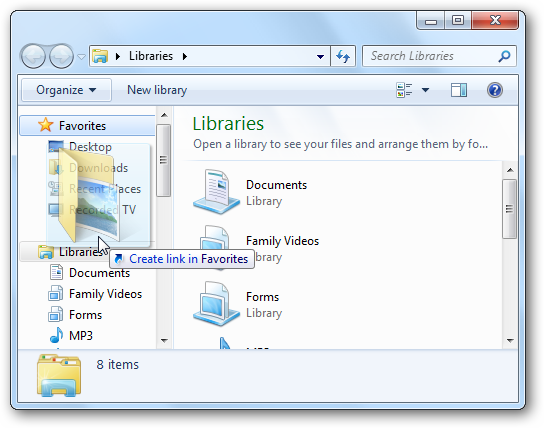Click the Forward navigation arrow
Image resolution: width=544 pixels, height=428 pixels.
[x=61, y=56]
